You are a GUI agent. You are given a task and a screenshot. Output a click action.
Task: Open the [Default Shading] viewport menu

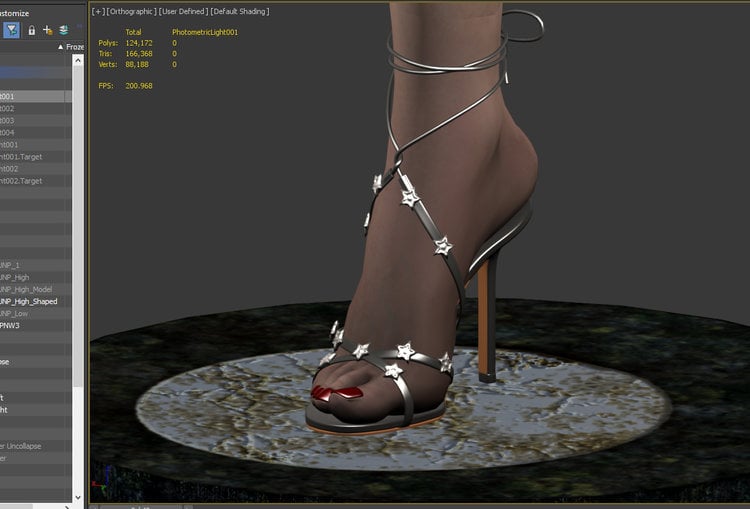(240, 11)
